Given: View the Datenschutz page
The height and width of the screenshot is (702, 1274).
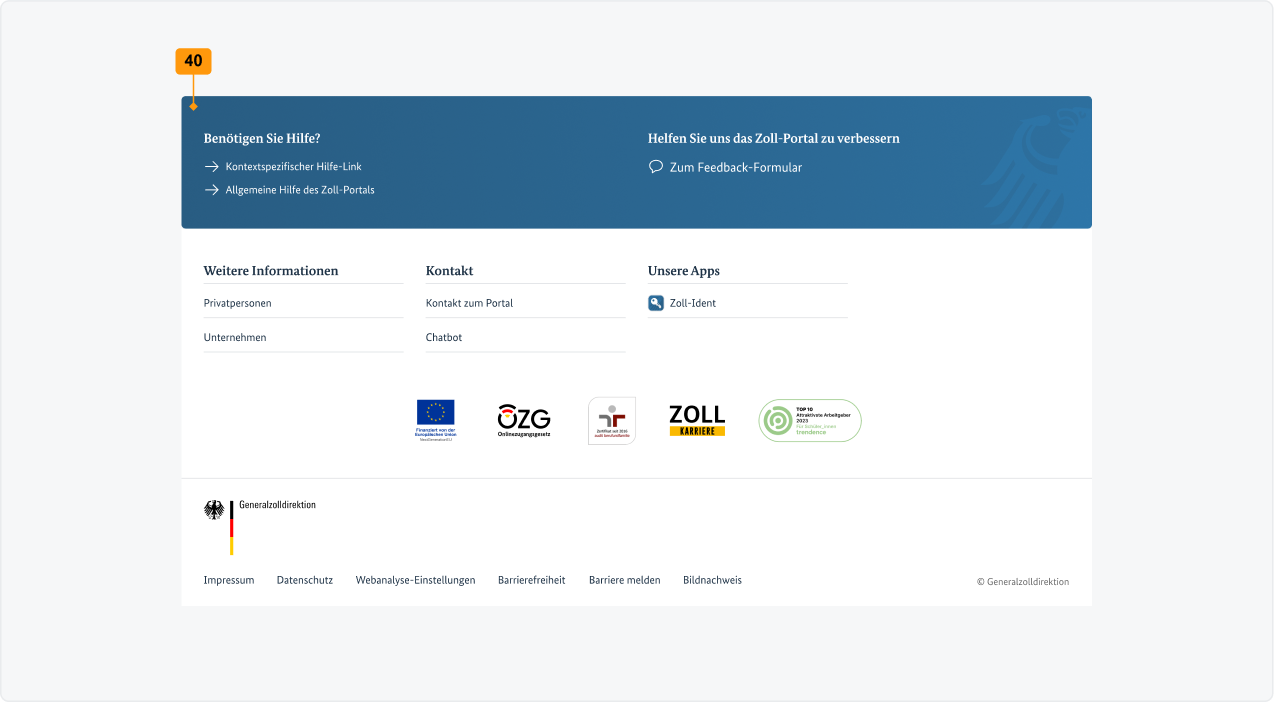Looking at the screenshot, I should click(304, 580).
